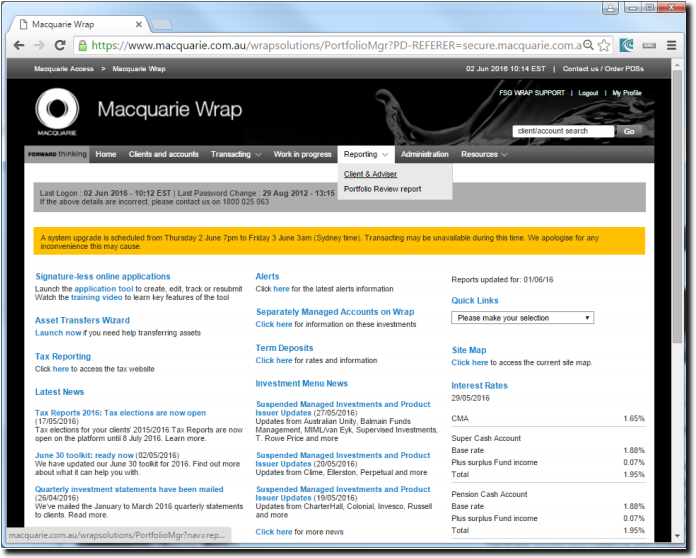Screen dimensions: 696x558
Task: Expand the Transacting dropdown menu
Action: click(x=236, y=154)
